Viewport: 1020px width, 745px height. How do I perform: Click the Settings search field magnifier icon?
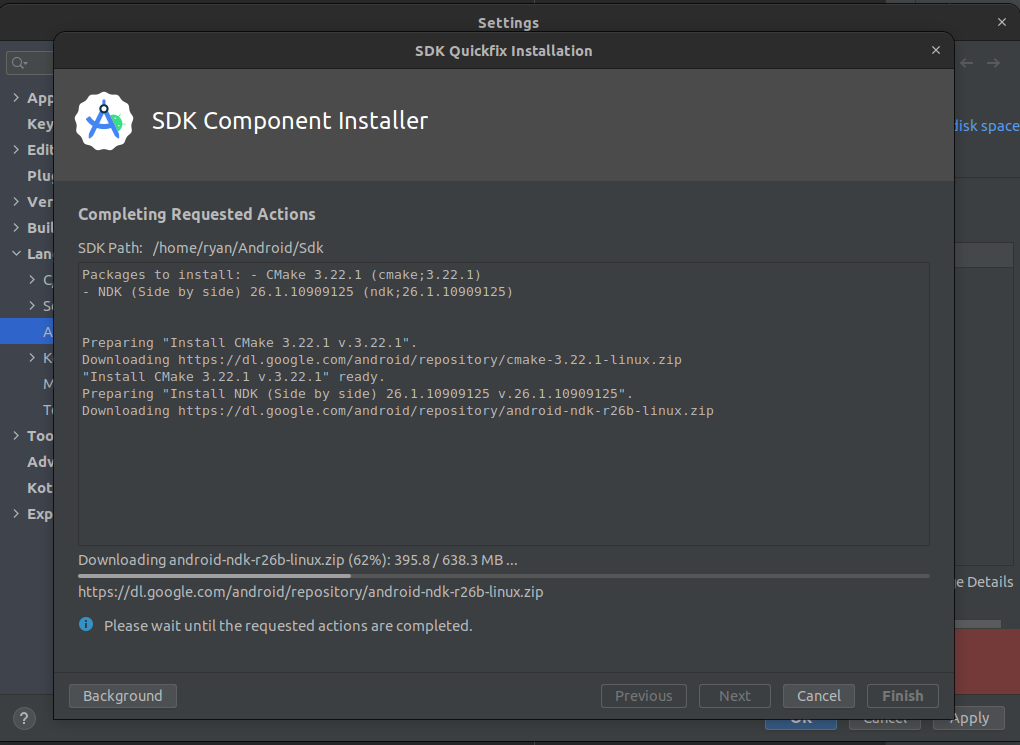pos(20,63)
